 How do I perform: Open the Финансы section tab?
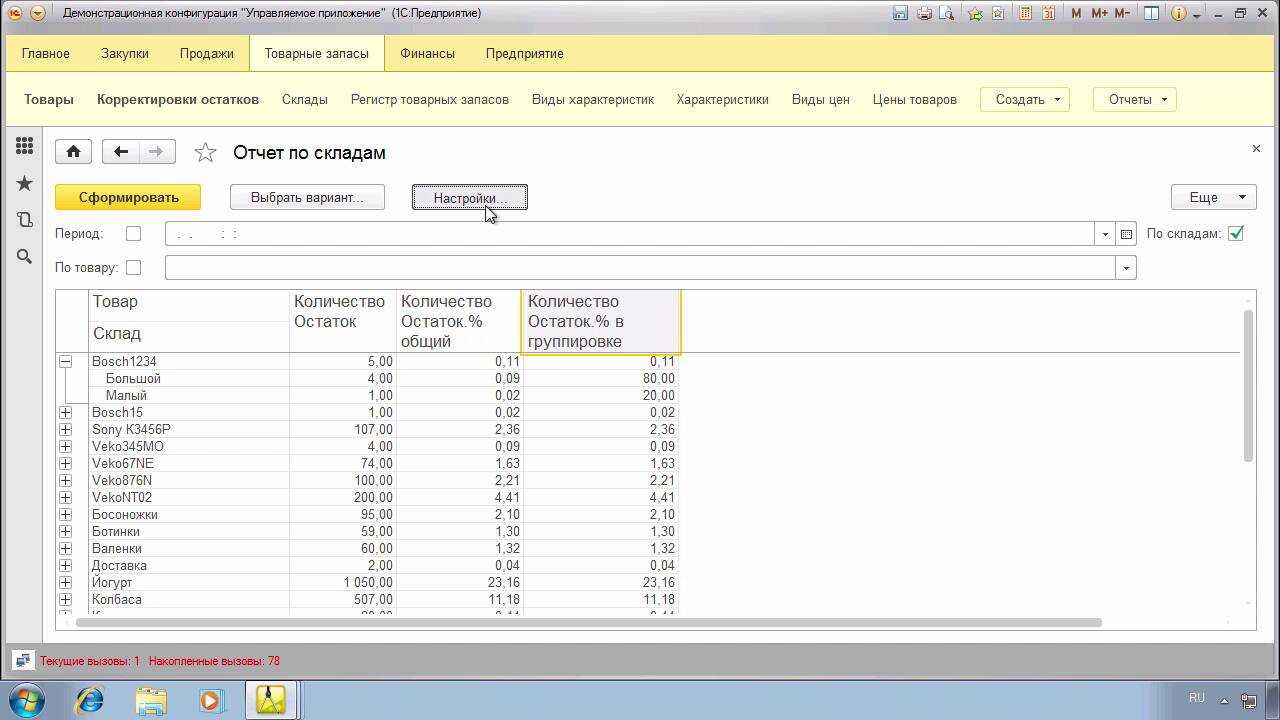pos(427,54)
